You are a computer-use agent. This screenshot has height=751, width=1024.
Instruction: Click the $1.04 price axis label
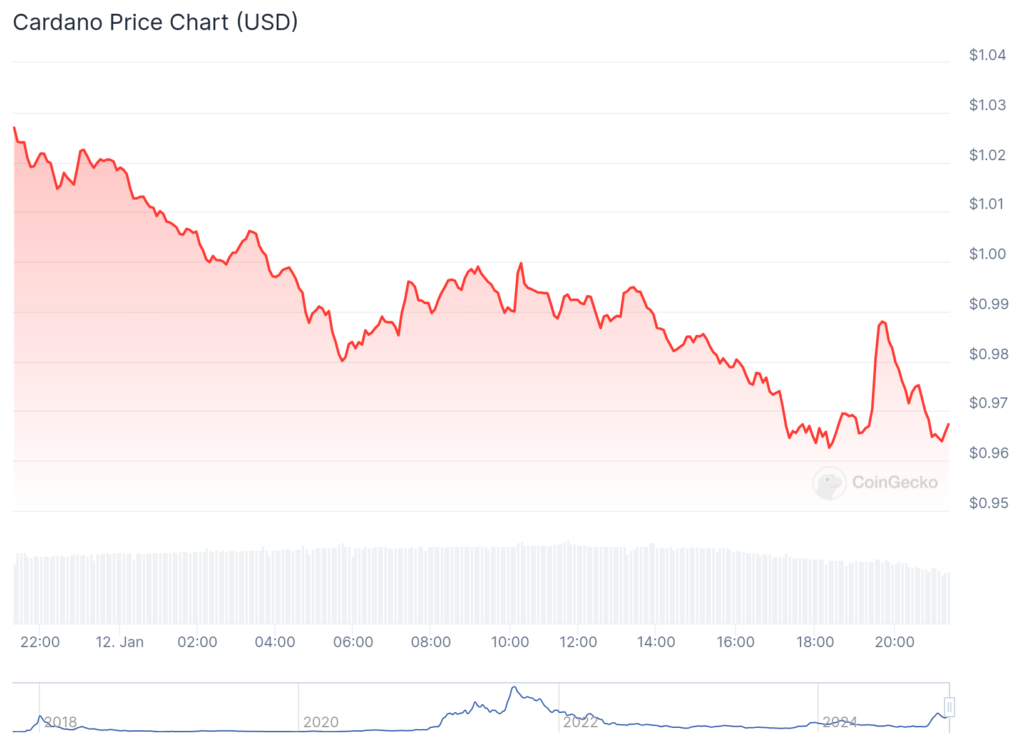pyautogui.click(x=987, y=55)
